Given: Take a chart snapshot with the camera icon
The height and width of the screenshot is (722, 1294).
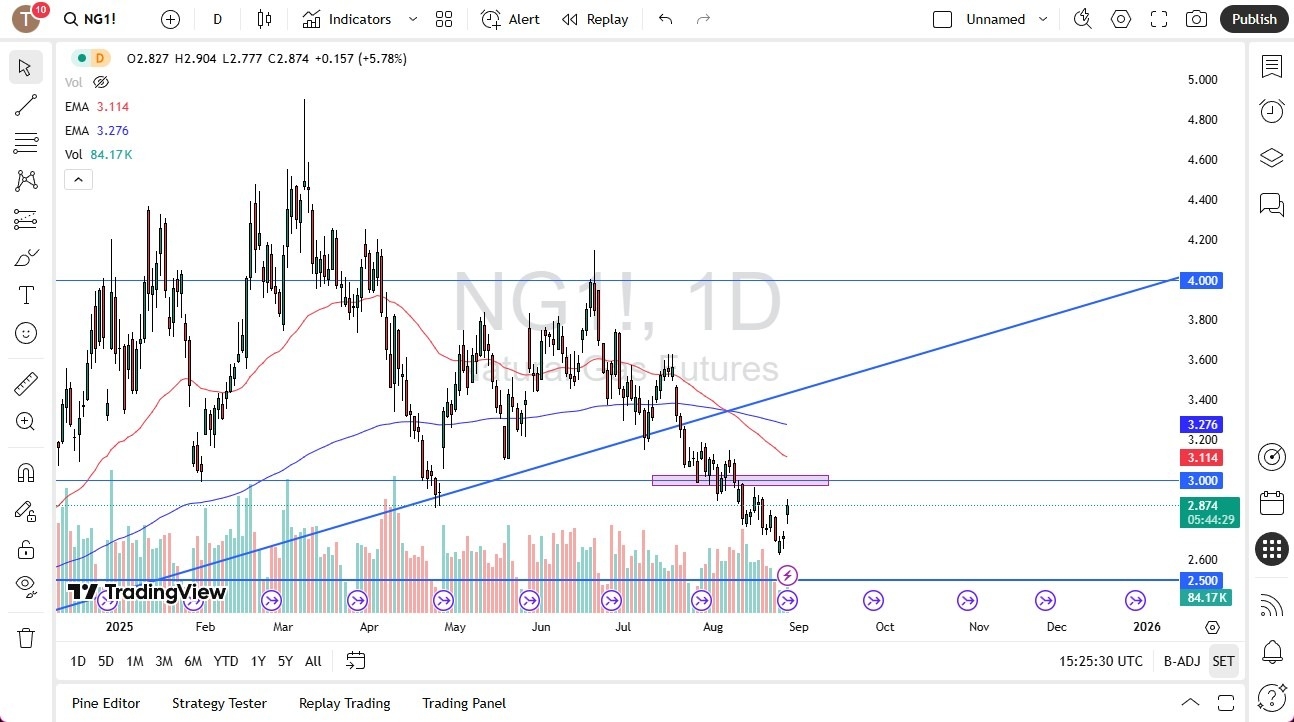Looking at the screenshot, I should [1196, 18].
